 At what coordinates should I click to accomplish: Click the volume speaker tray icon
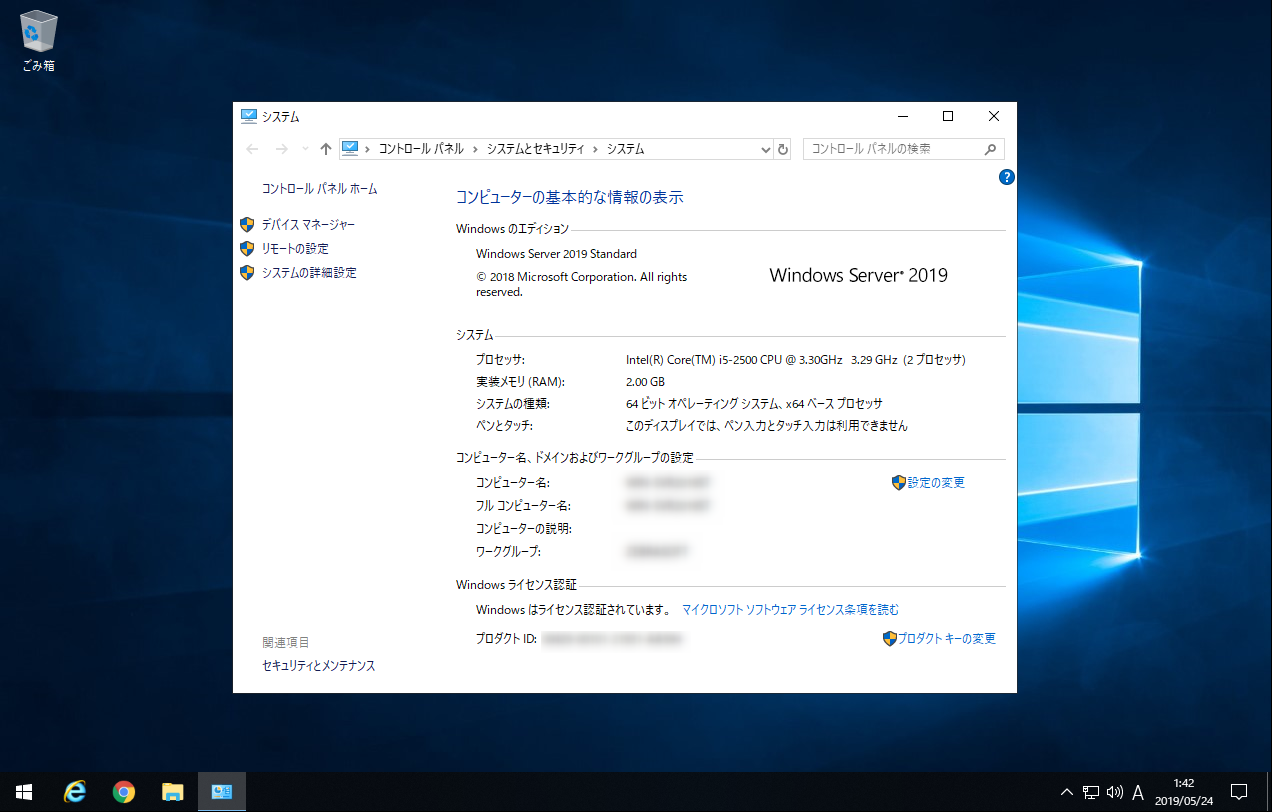coord(1115,793)
